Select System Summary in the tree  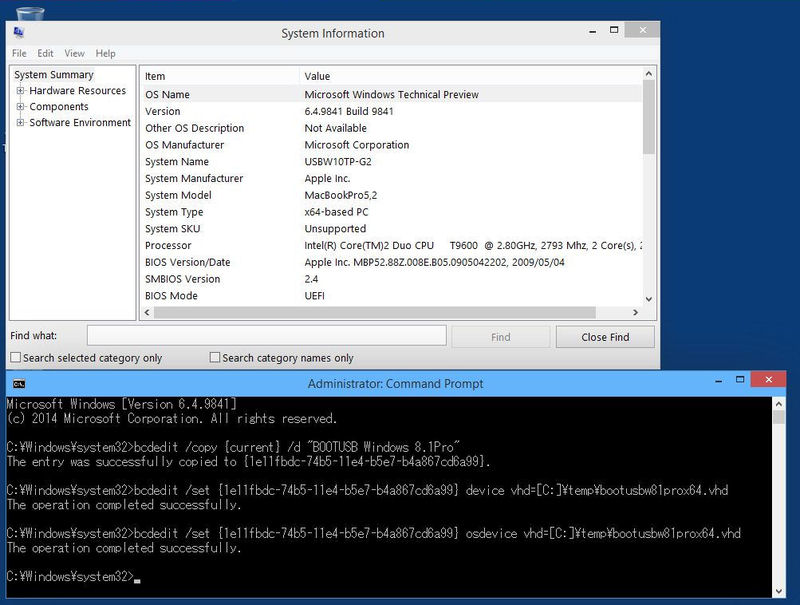[54, 75]
